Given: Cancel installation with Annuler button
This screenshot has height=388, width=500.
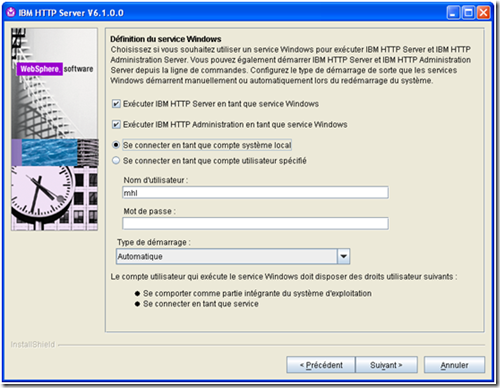Looking at the screenshot, I should pos(454,365).
